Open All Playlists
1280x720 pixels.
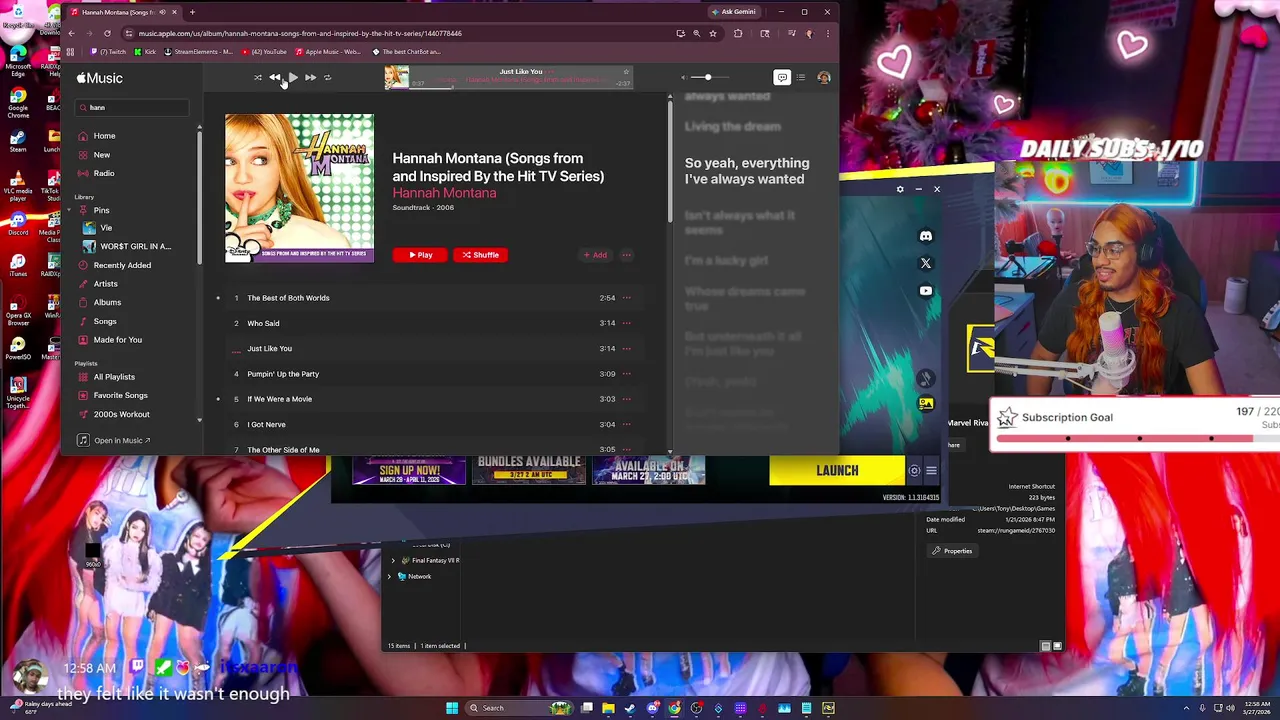(x=114, y=377)
